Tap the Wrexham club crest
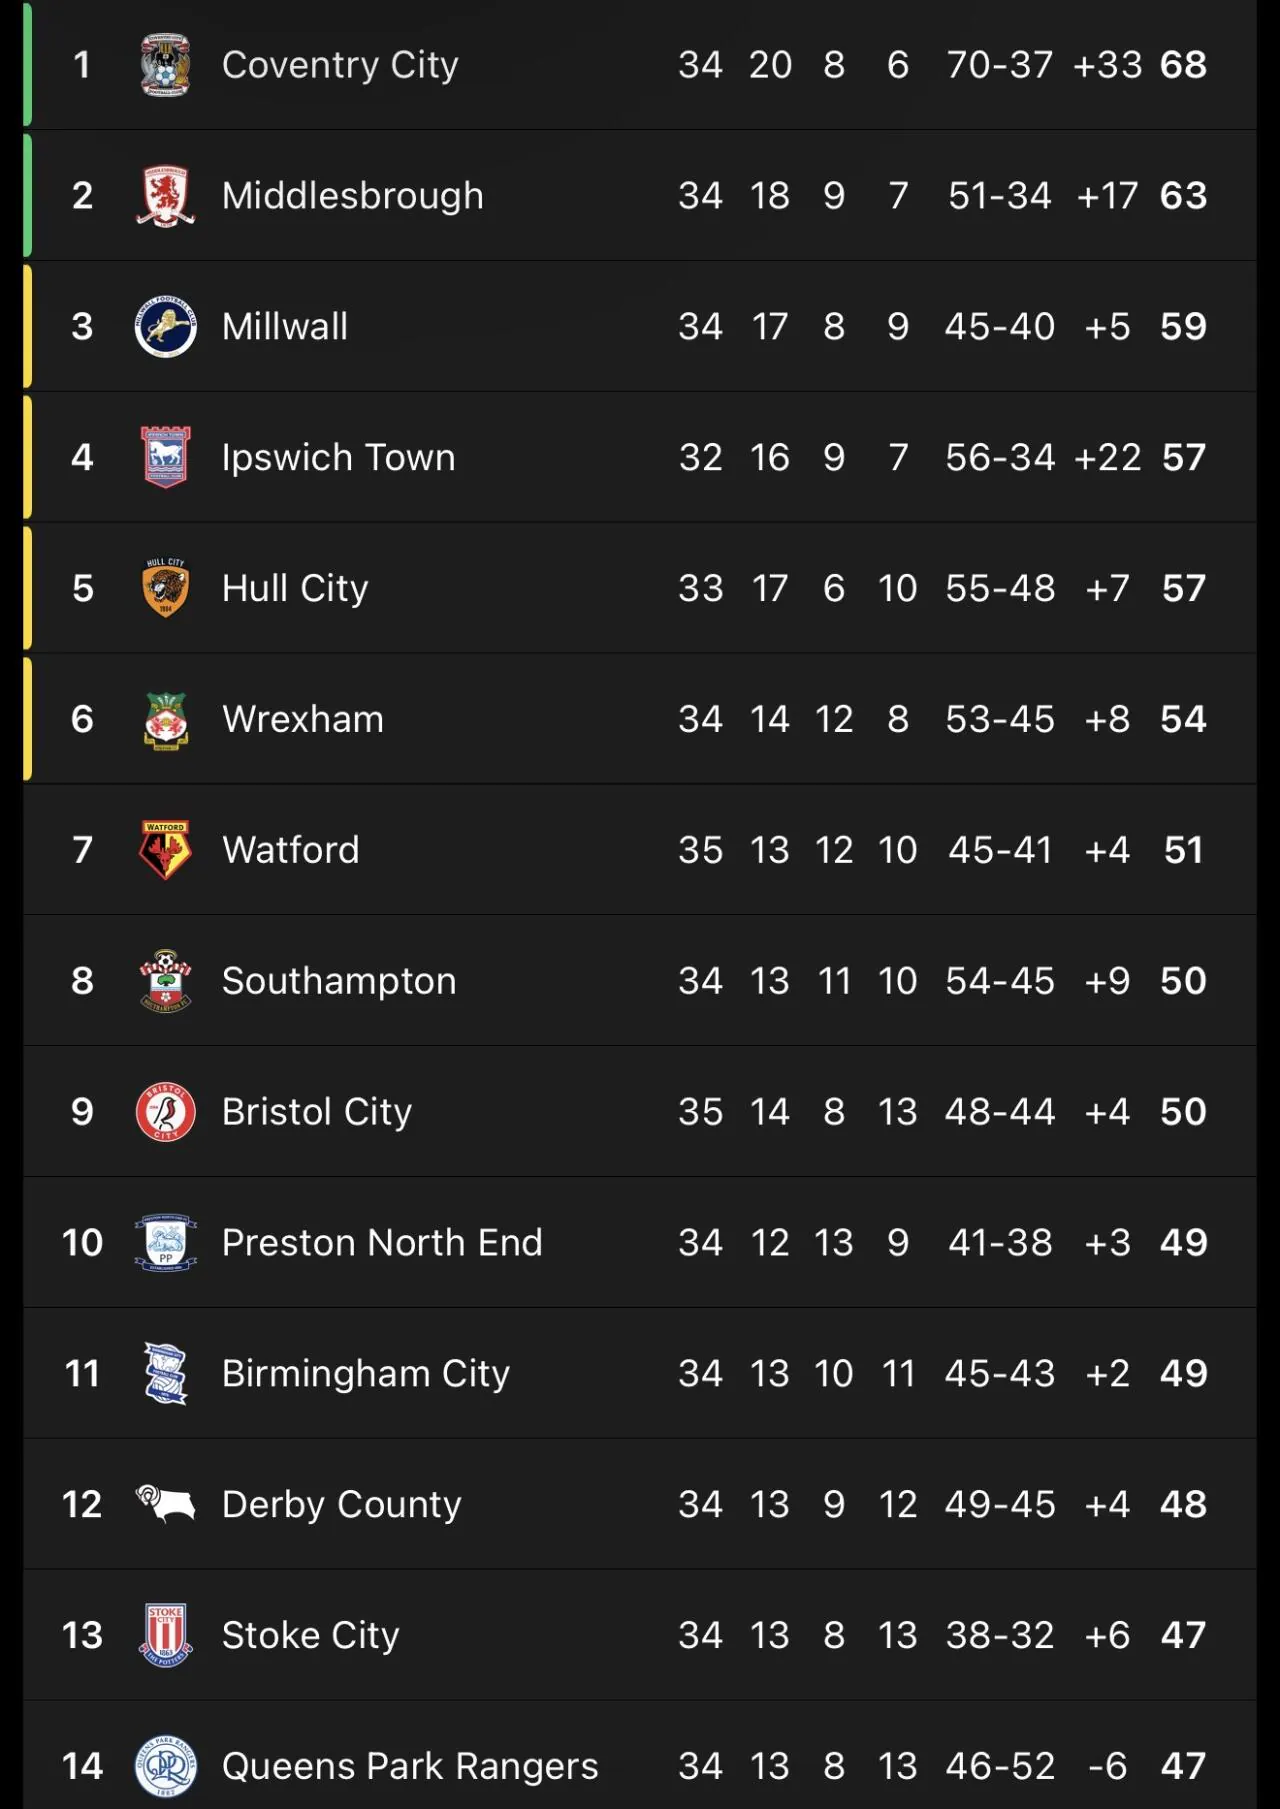This screenshot has width=1280, height=1809. [x=165, y=720]
